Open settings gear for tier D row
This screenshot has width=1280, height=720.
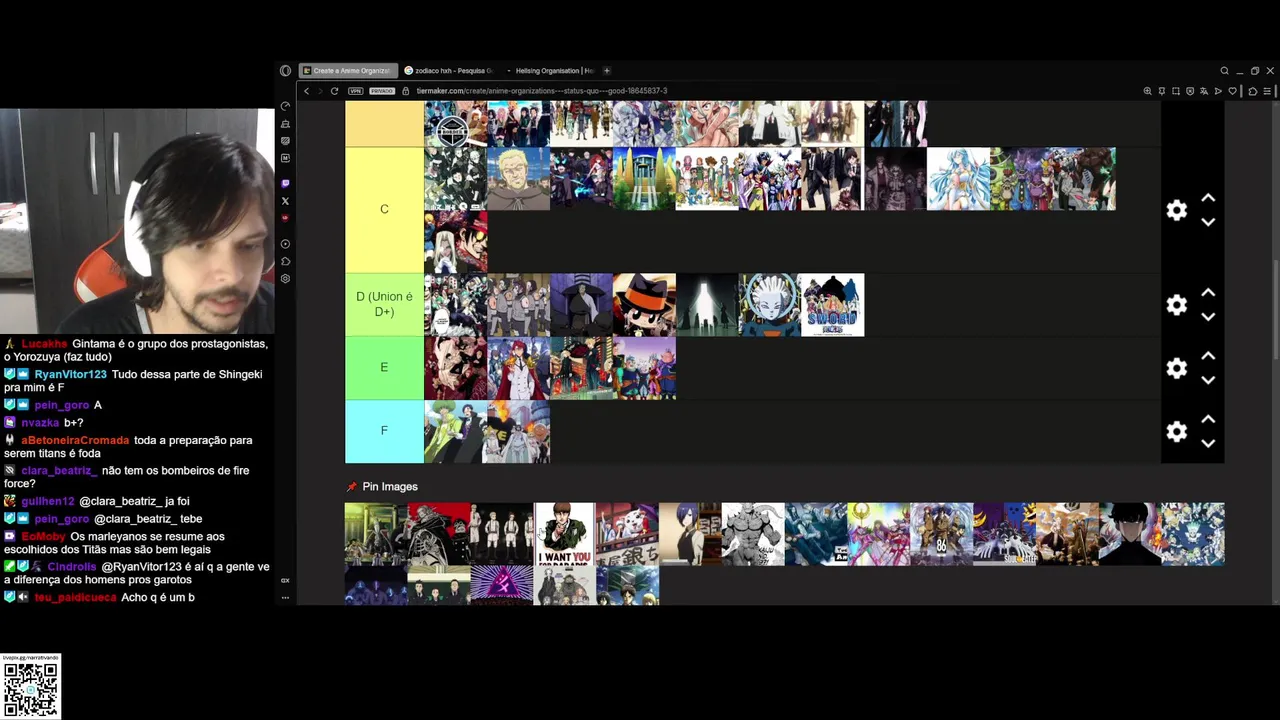tap(1177, 305)
